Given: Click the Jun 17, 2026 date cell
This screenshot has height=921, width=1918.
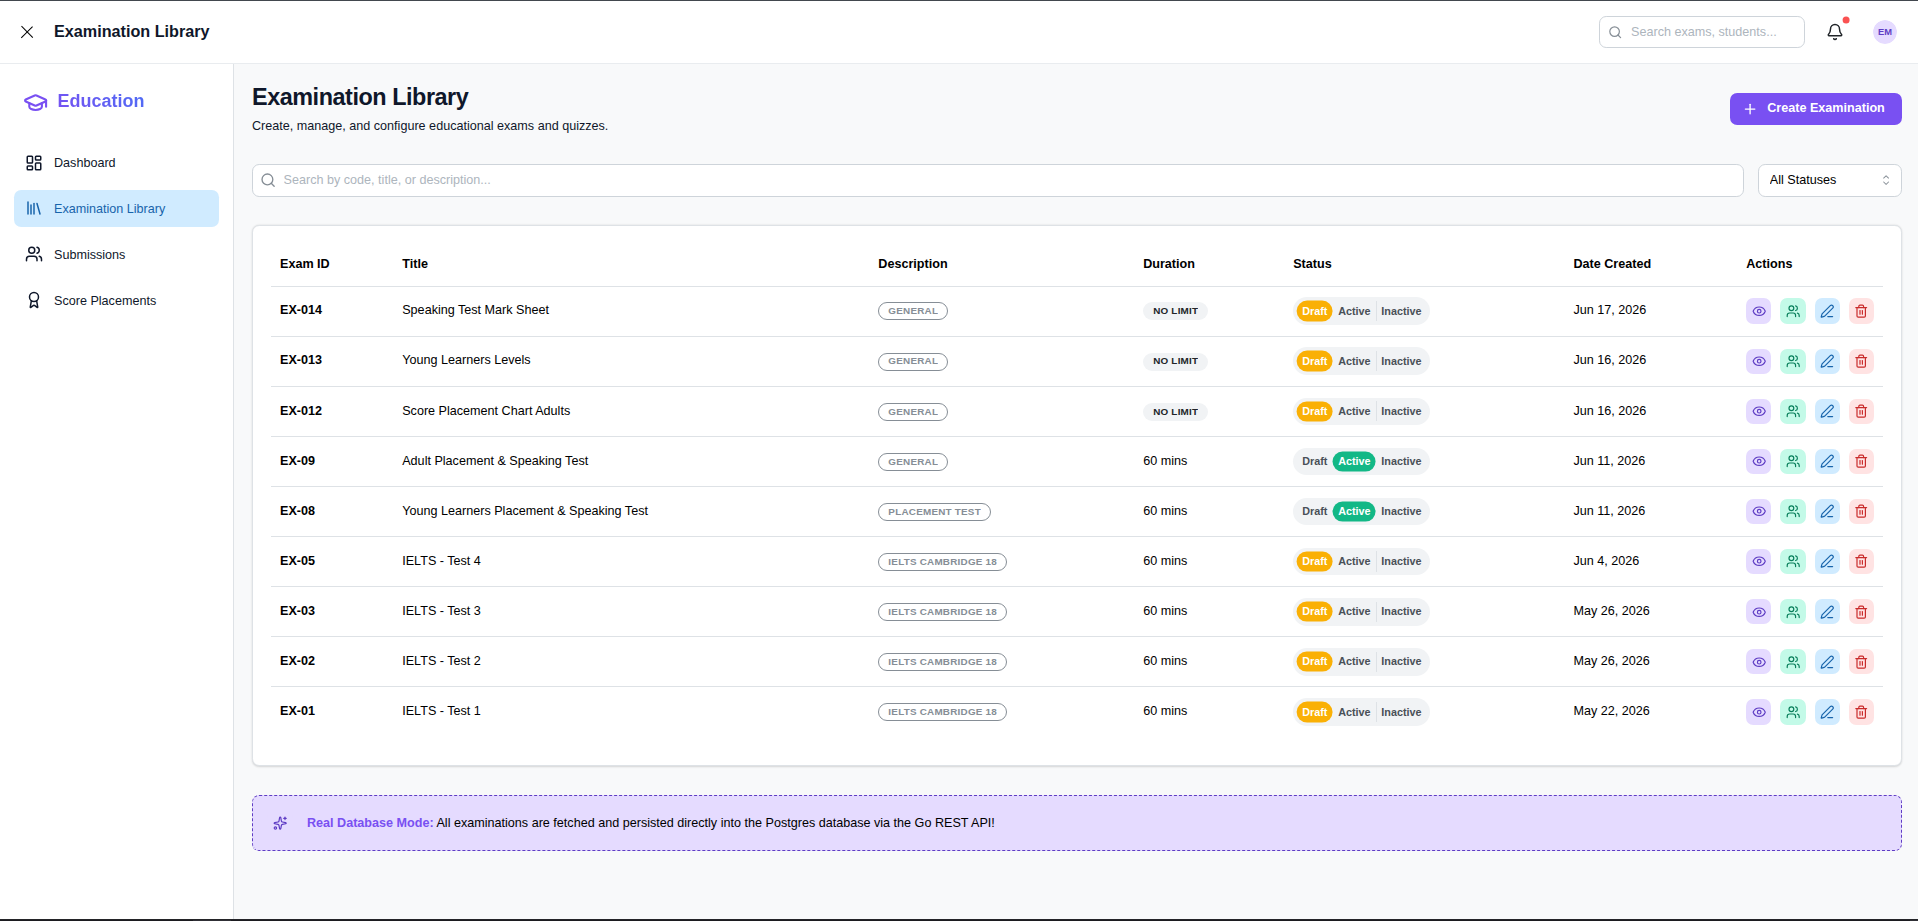Looking at the screenshot, I should [x=1609, y=310].
